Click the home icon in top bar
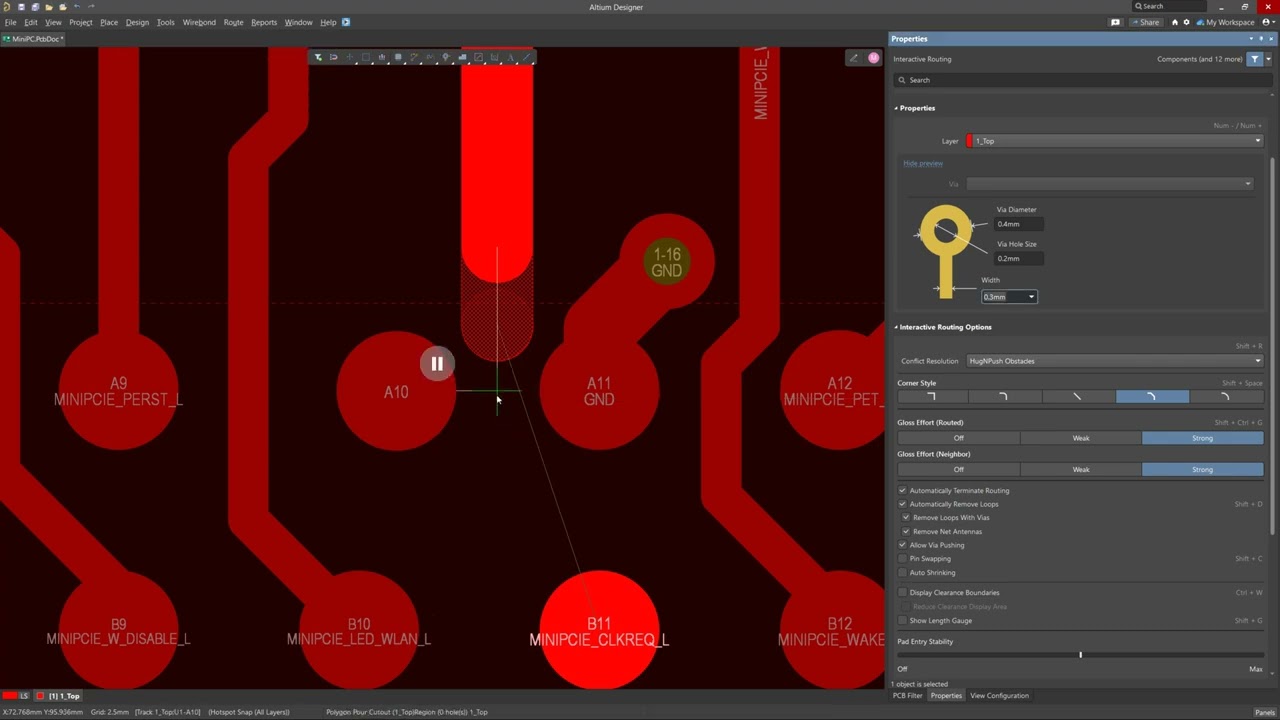 (x=1174, y=22)
